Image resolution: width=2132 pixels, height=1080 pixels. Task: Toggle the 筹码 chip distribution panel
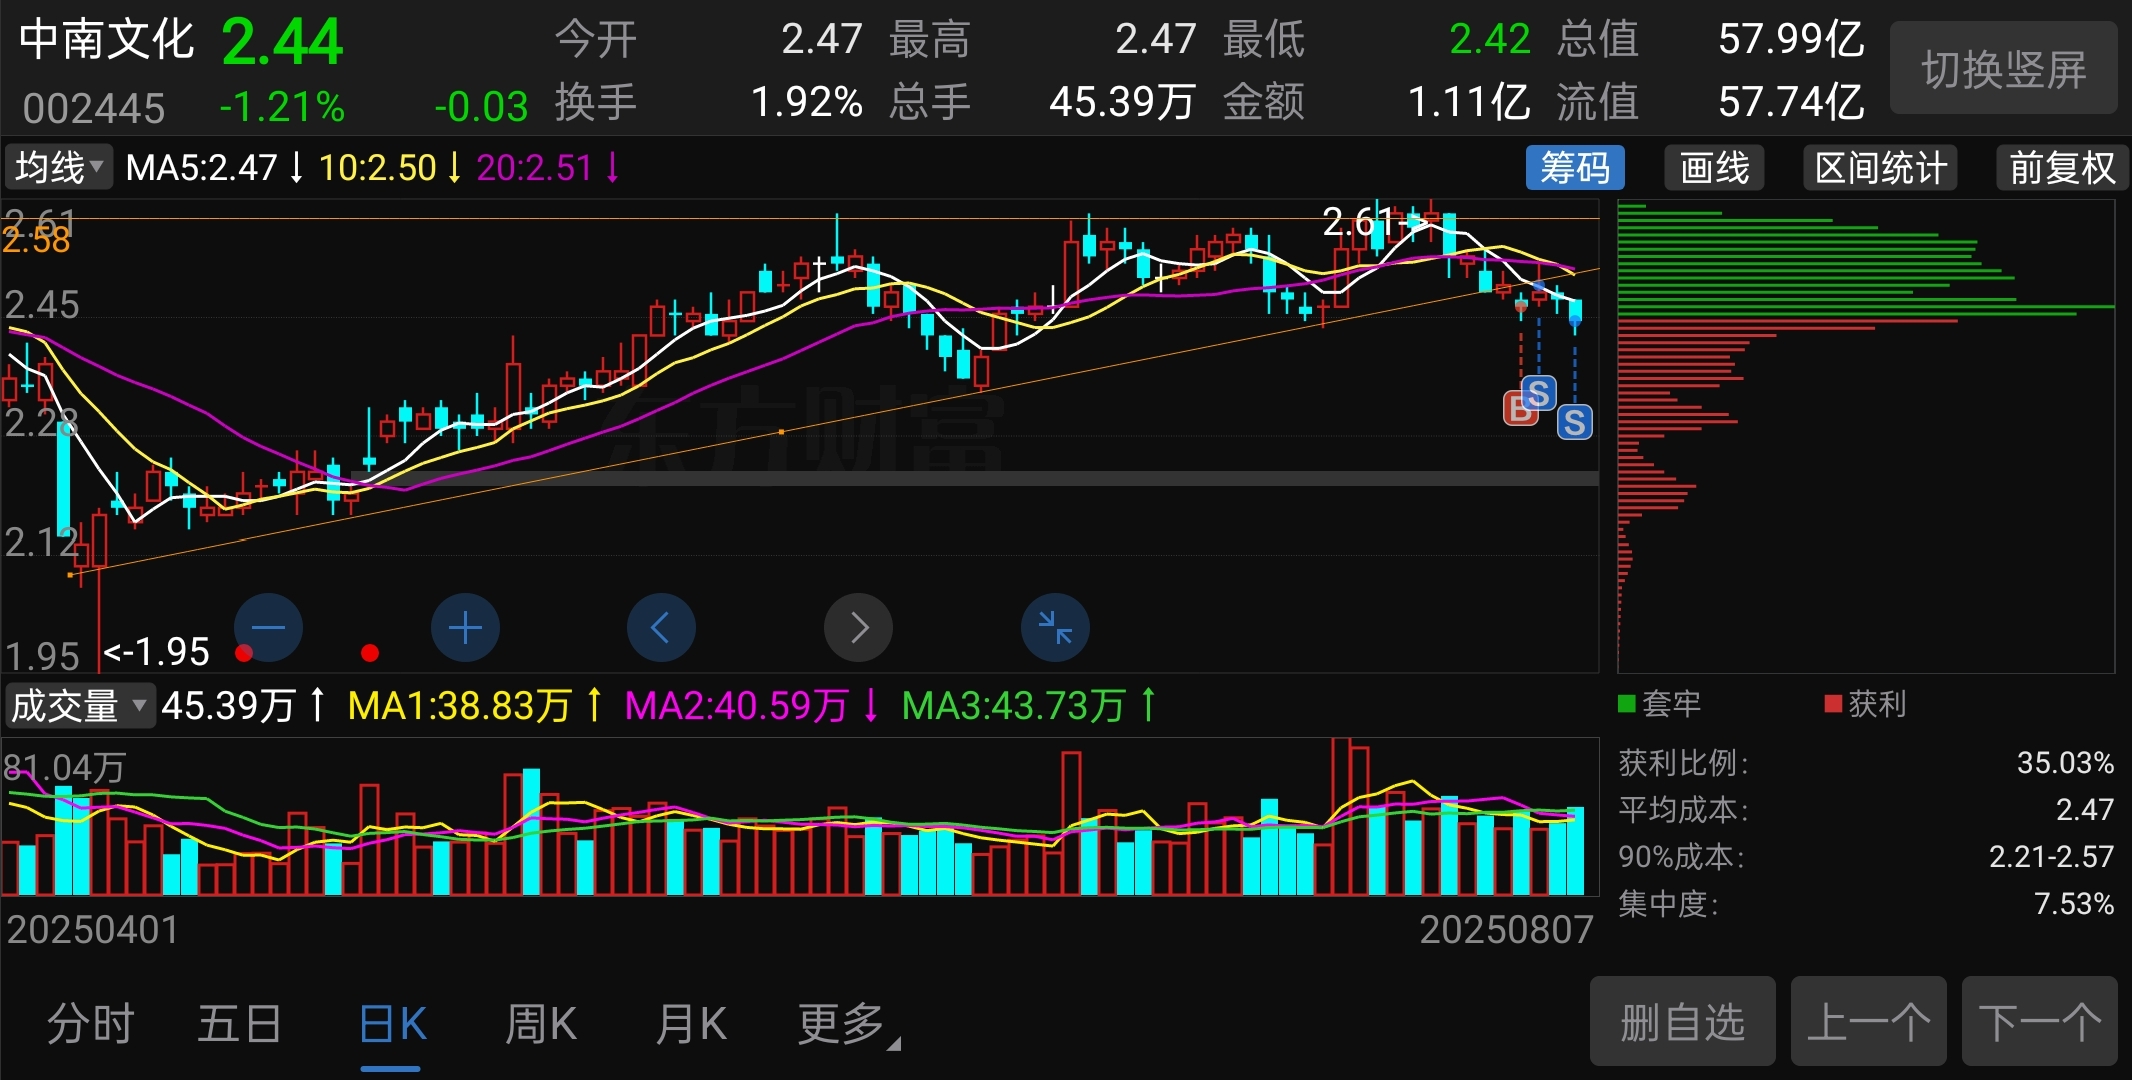[1575, 167]
